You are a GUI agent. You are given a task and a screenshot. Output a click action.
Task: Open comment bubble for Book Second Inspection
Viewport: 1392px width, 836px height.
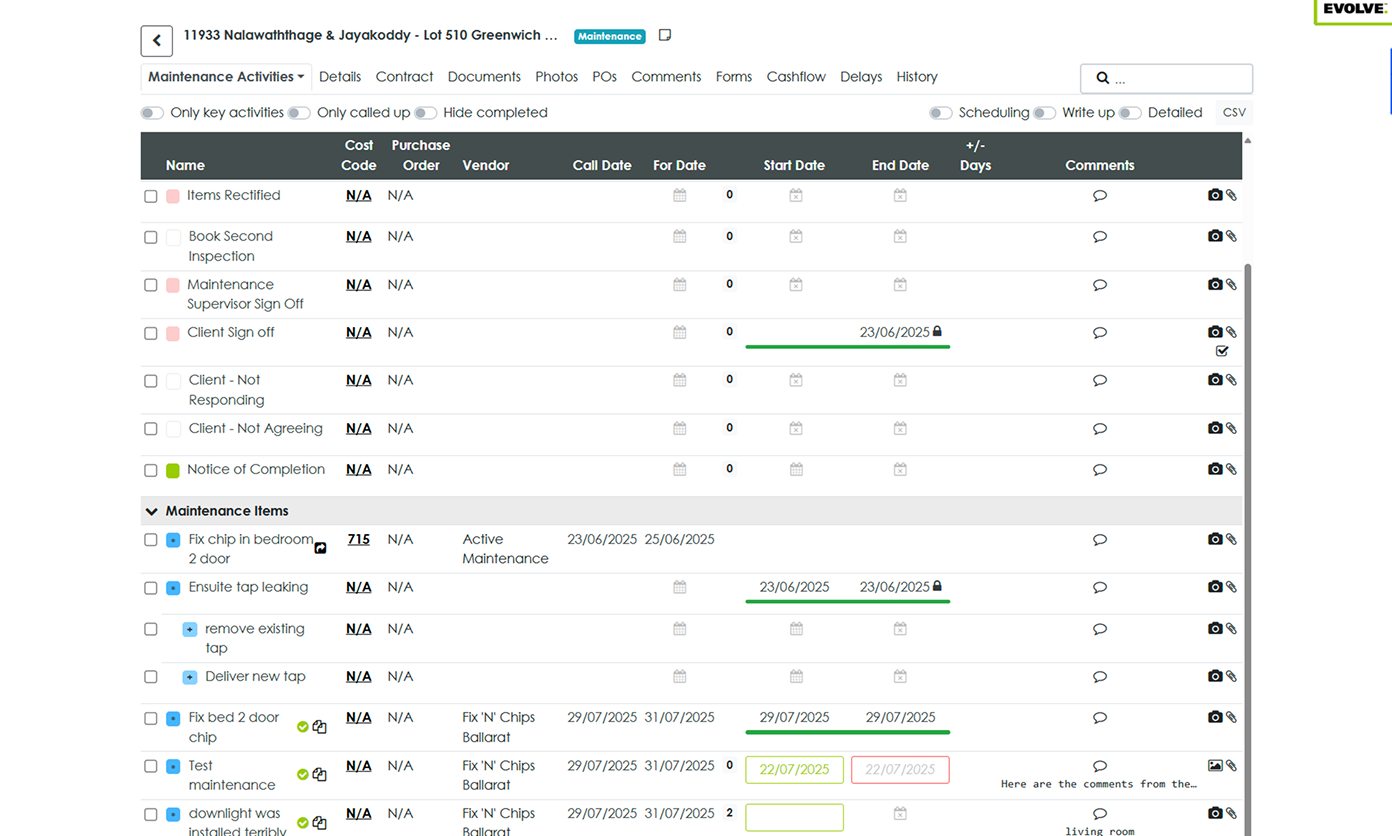point(1100,237)
